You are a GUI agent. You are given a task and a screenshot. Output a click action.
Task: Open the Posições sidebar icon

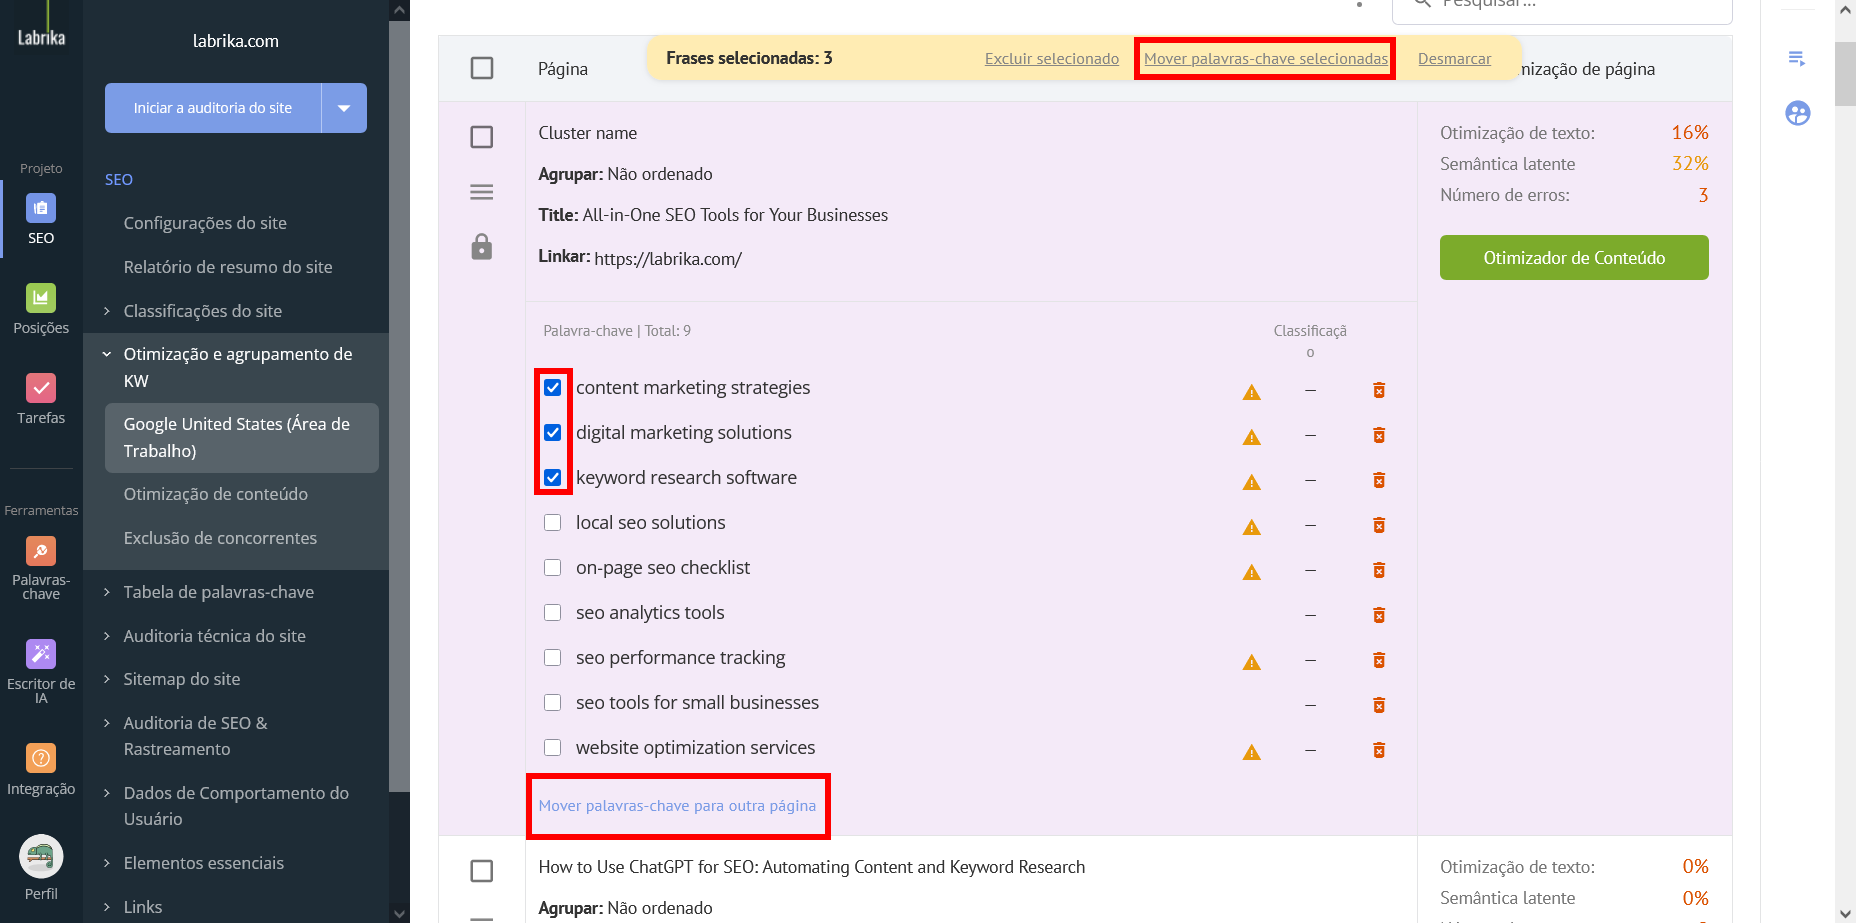41,299
